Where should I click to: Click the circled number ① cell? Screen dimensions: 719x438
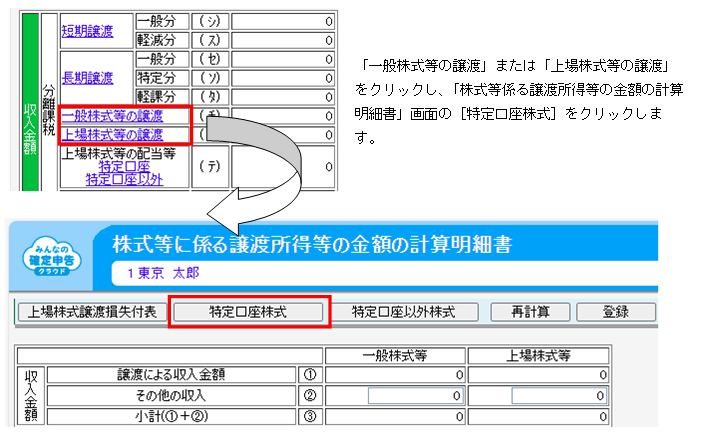point(310,375)
